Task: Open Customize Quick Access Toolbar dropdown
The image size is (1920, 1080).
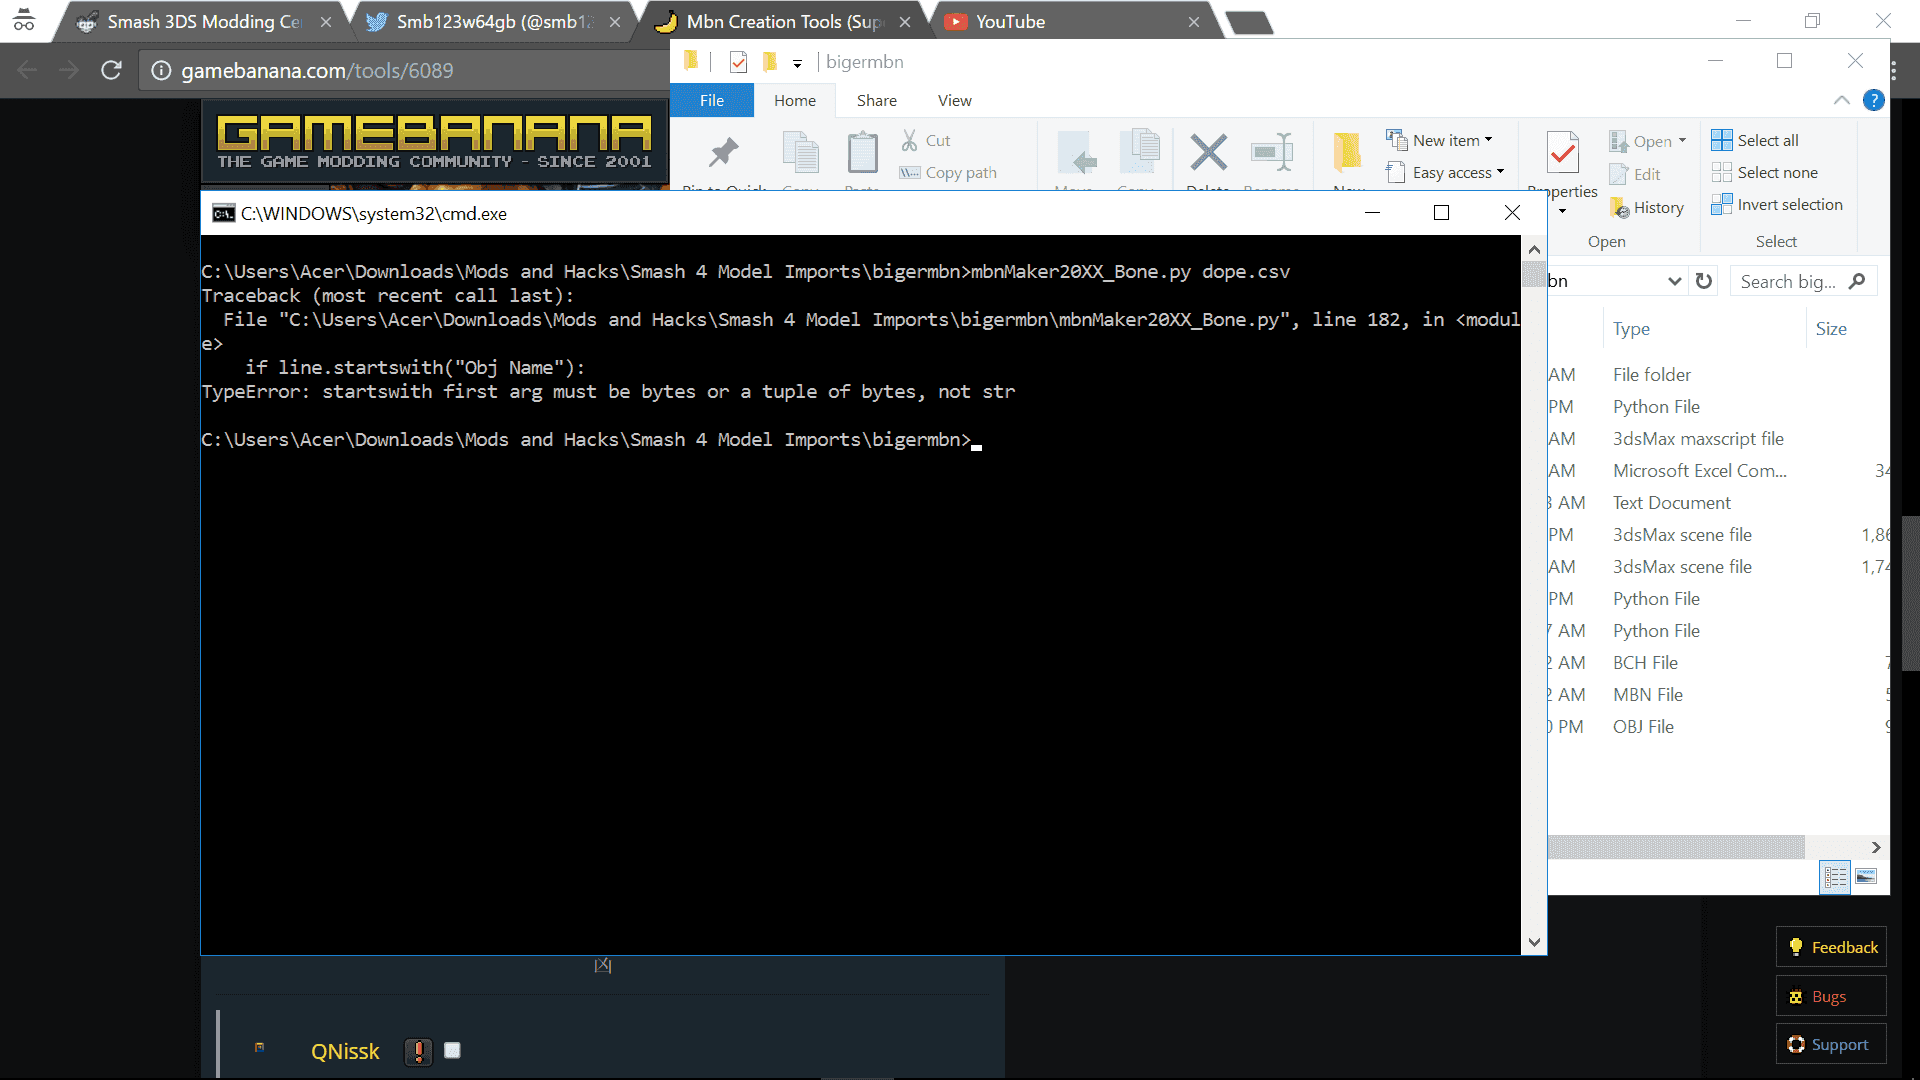Action: click(797, 63)
